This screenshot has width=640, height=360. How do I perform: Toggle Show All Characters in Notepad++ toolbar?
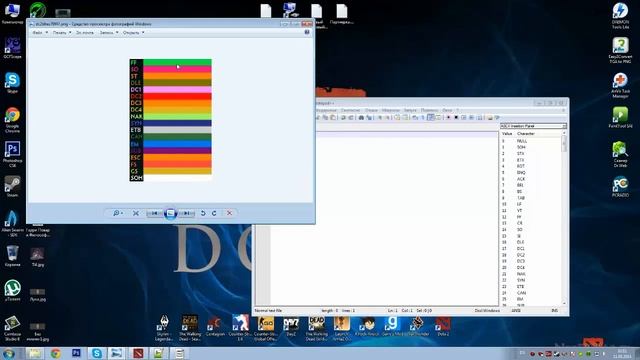423,118
